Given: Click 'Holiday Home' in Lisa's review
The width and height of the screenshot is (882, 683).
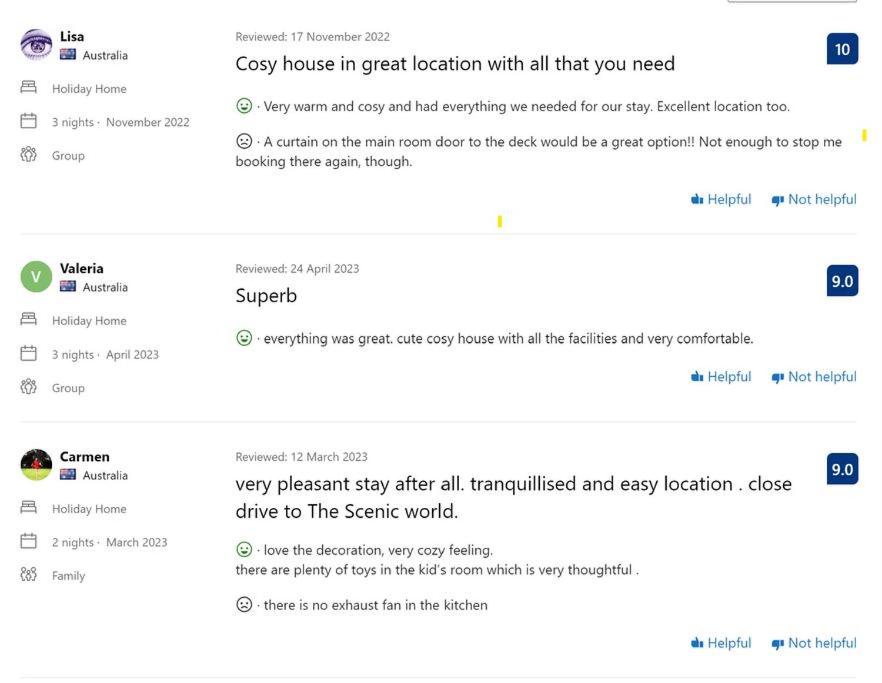Looking at the screenshot, I should (x=89, y=89).
